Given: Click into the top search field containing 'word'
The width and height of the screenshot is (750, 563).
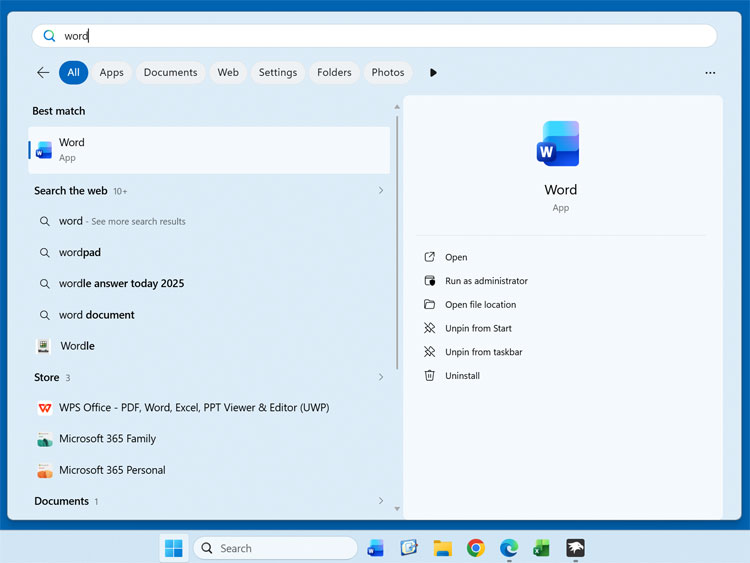Looking at the screenshot, I should click(x=375, y=36).
